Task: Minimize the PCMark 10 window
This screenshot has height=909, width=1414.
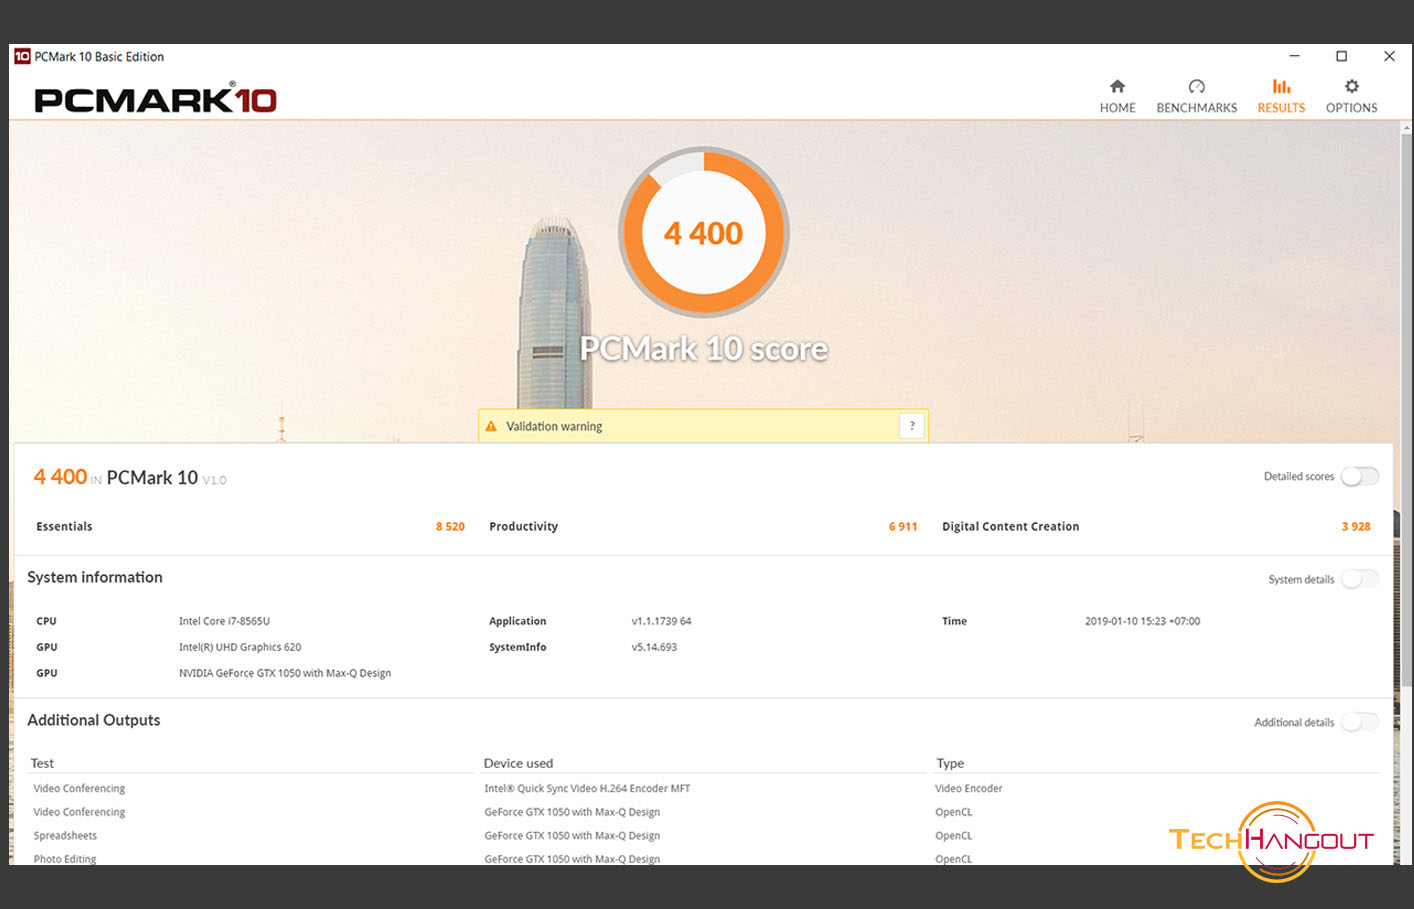Action: (x=1294, y=56)
